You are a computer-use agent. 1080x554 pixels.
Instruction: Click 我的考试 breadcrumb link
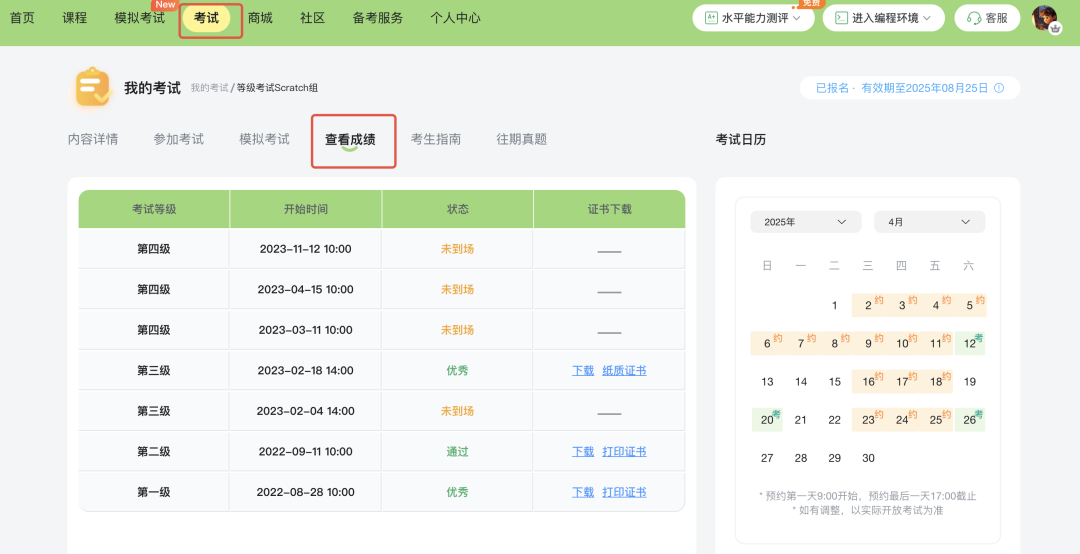pyautogui.click(x=209, y=88)
